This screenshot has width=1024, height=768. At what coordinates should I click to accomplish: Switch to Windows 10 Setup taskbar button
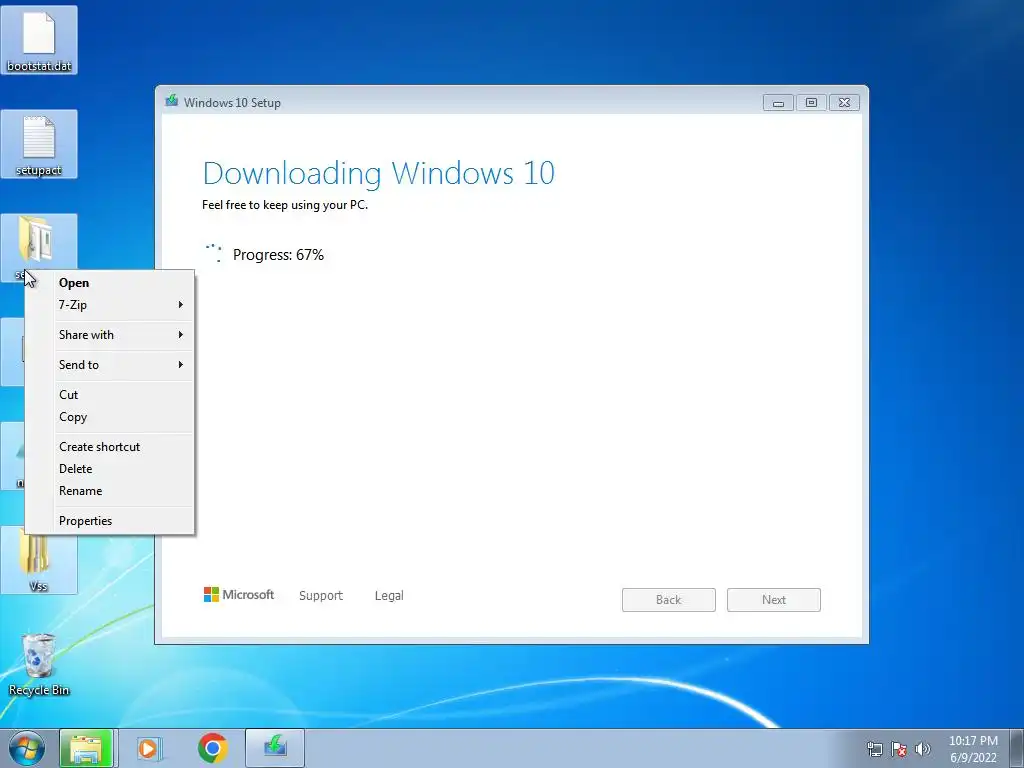pyautogui.click(x=275, y=748)
